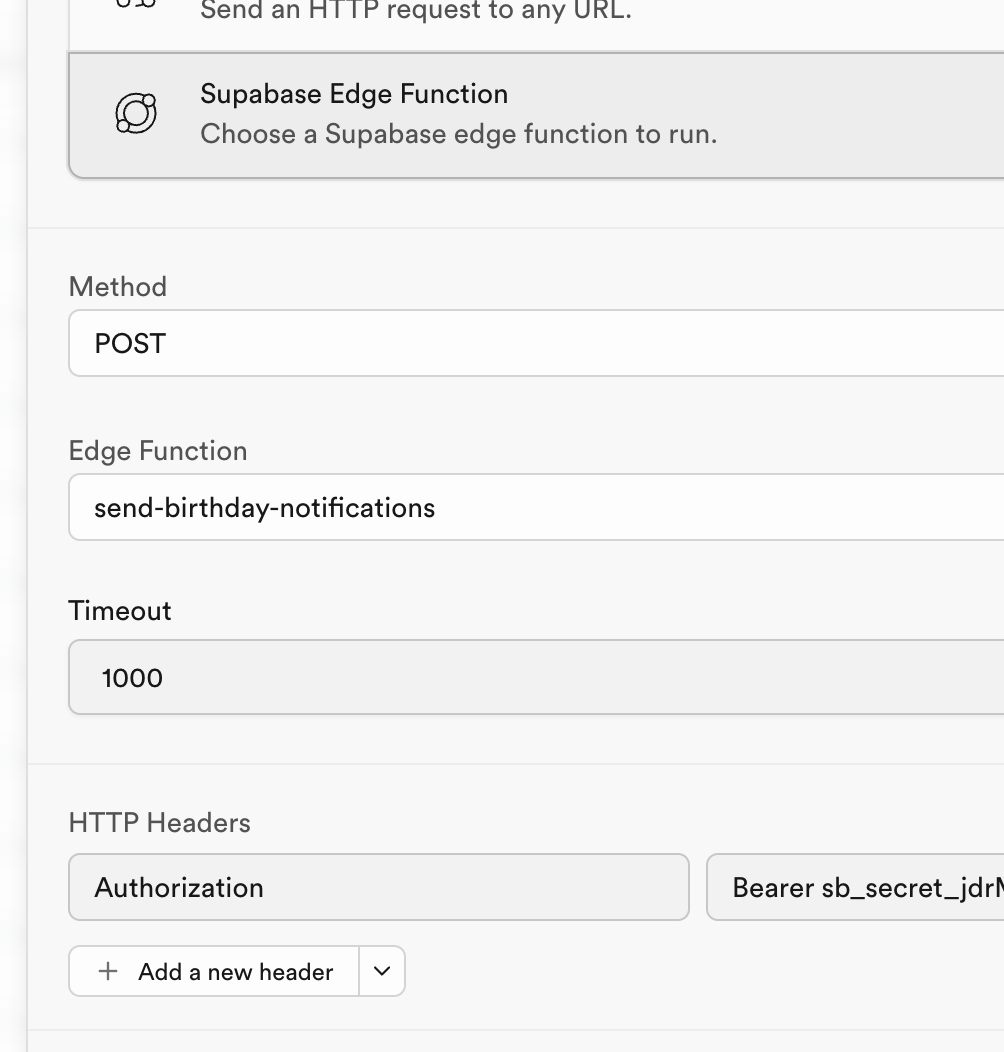
Task: Click the partially visible HTTP Request icon
Action: tap(136, 6)
